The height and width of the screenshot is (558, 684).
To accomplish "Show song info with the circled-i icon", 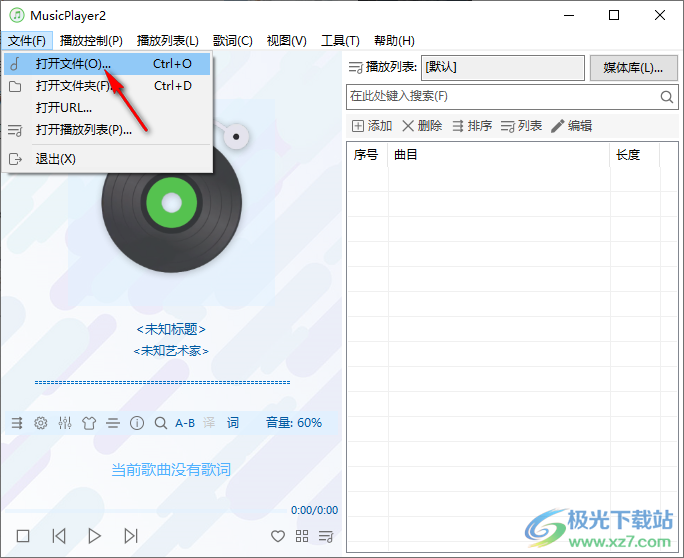I will (x=137, y=423).
